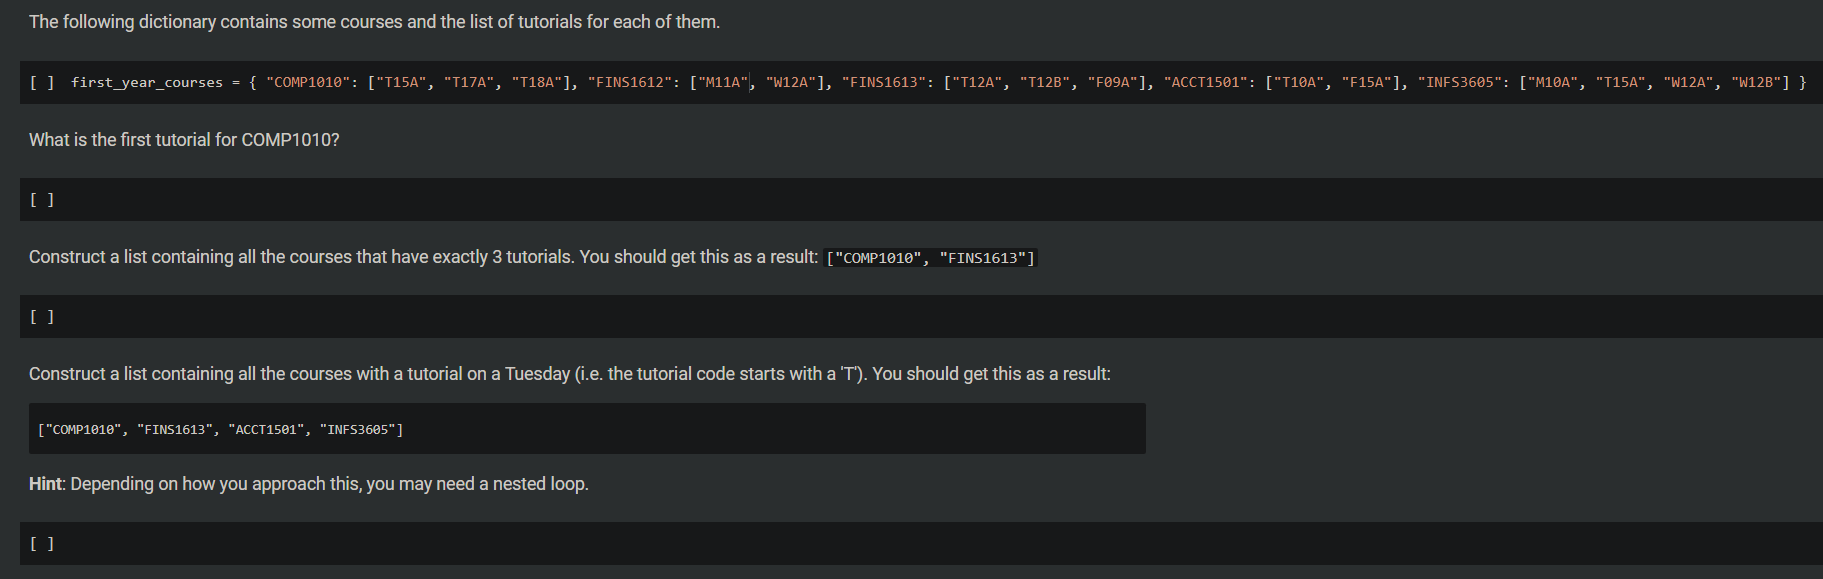The height and width of the screenshot is (579, 1823).
Task: Place cursor on the first_year_courses variable name
Action: [x=147, y=82]
